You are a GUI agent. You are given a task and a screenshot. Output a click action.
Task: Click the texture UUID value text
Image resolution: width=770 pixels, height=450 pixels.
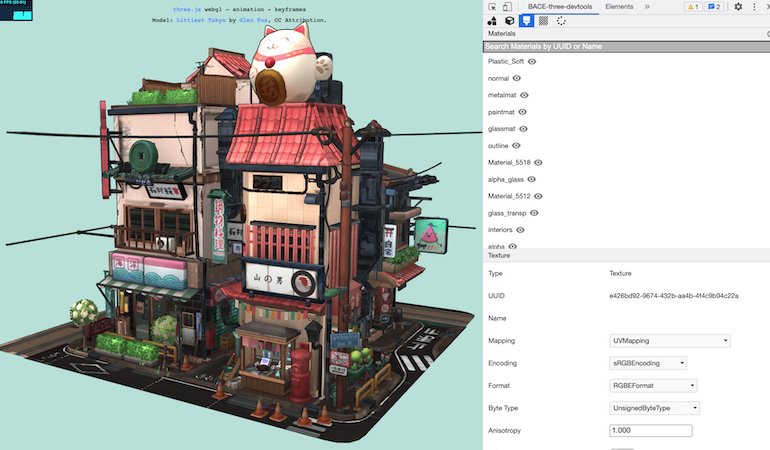click(674, 296)
